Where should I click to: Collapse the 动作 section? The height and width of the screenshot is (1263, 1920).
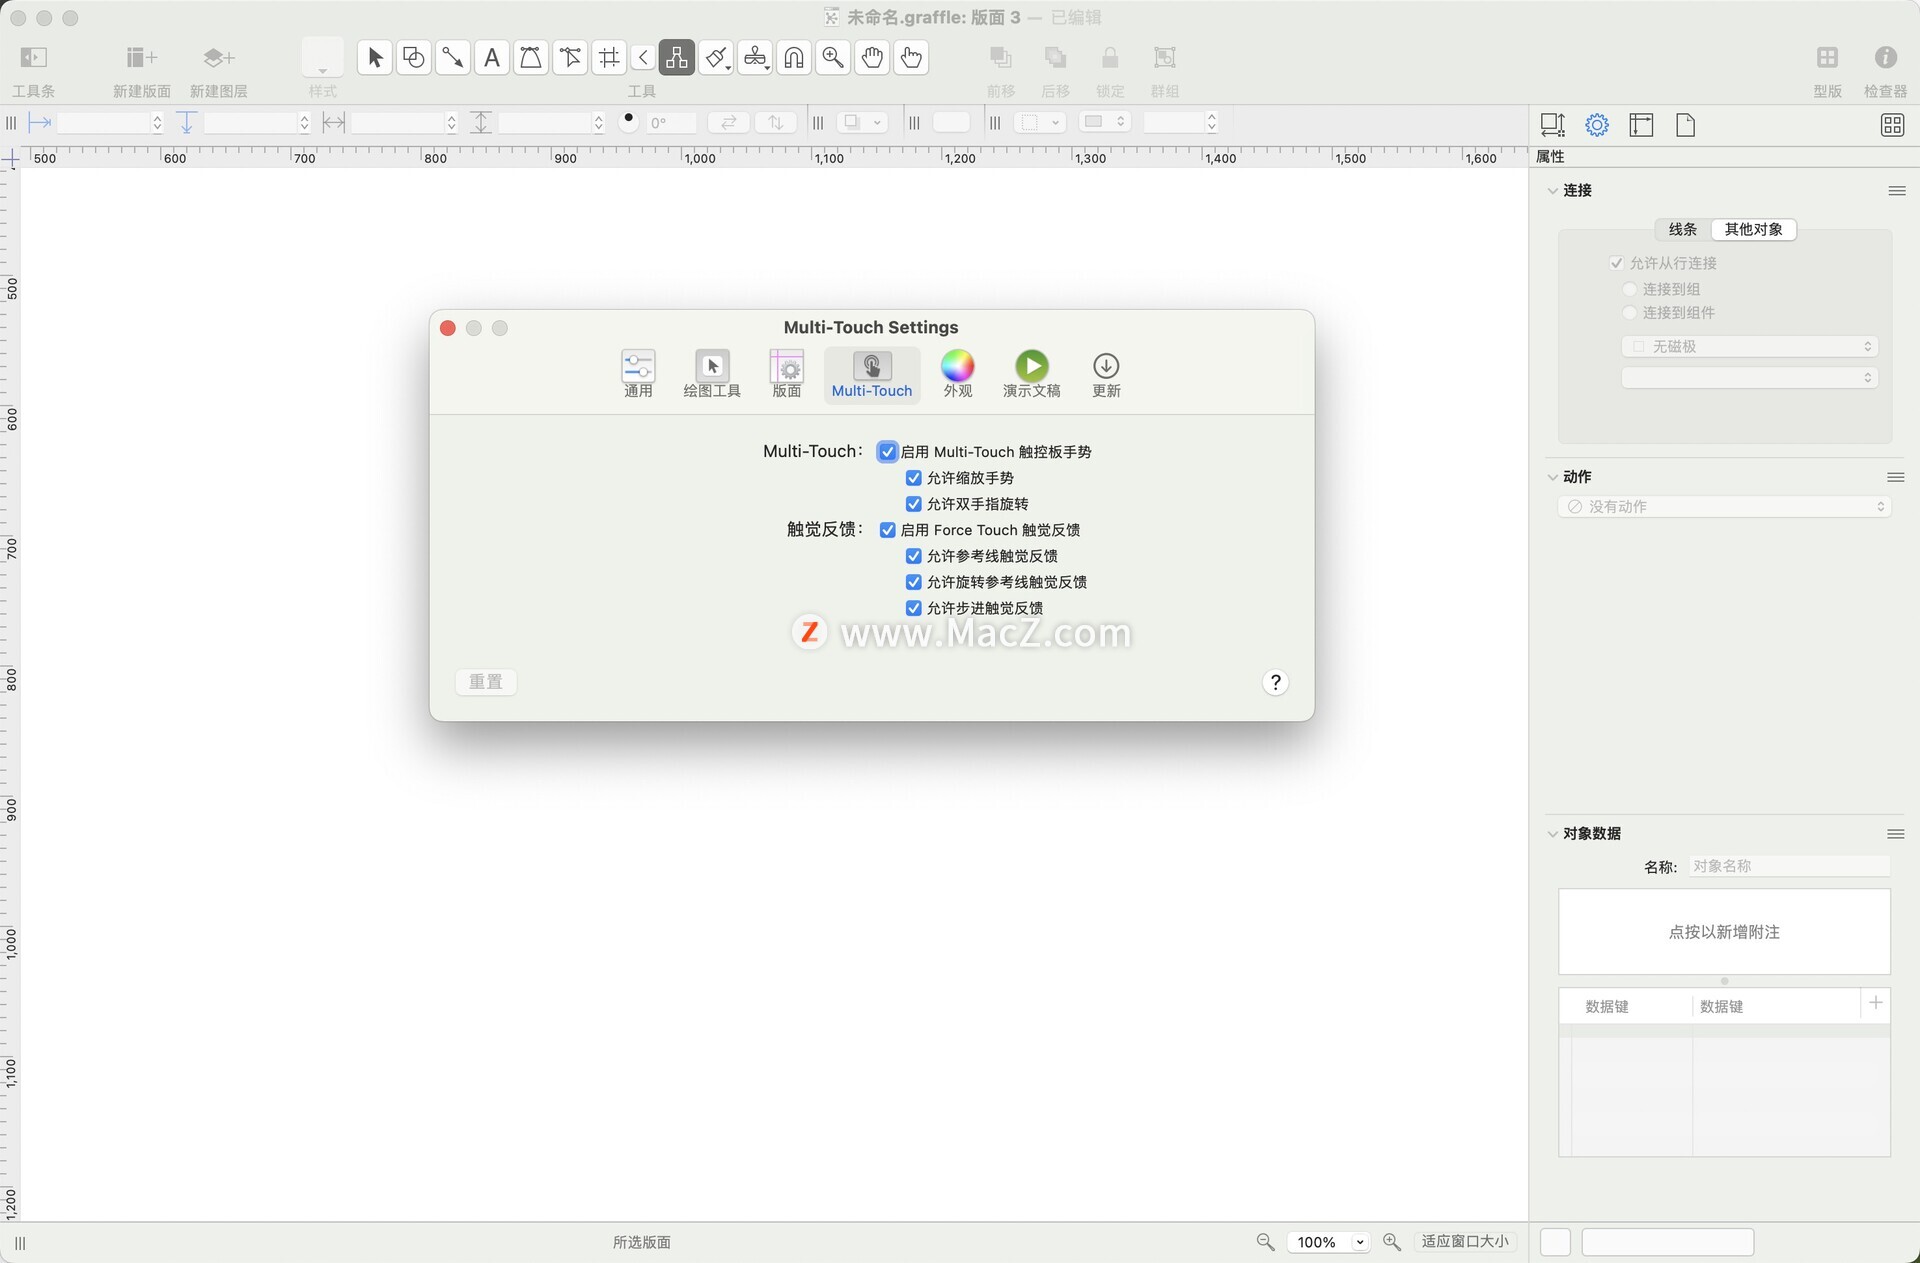click(x=1552, y=477)
